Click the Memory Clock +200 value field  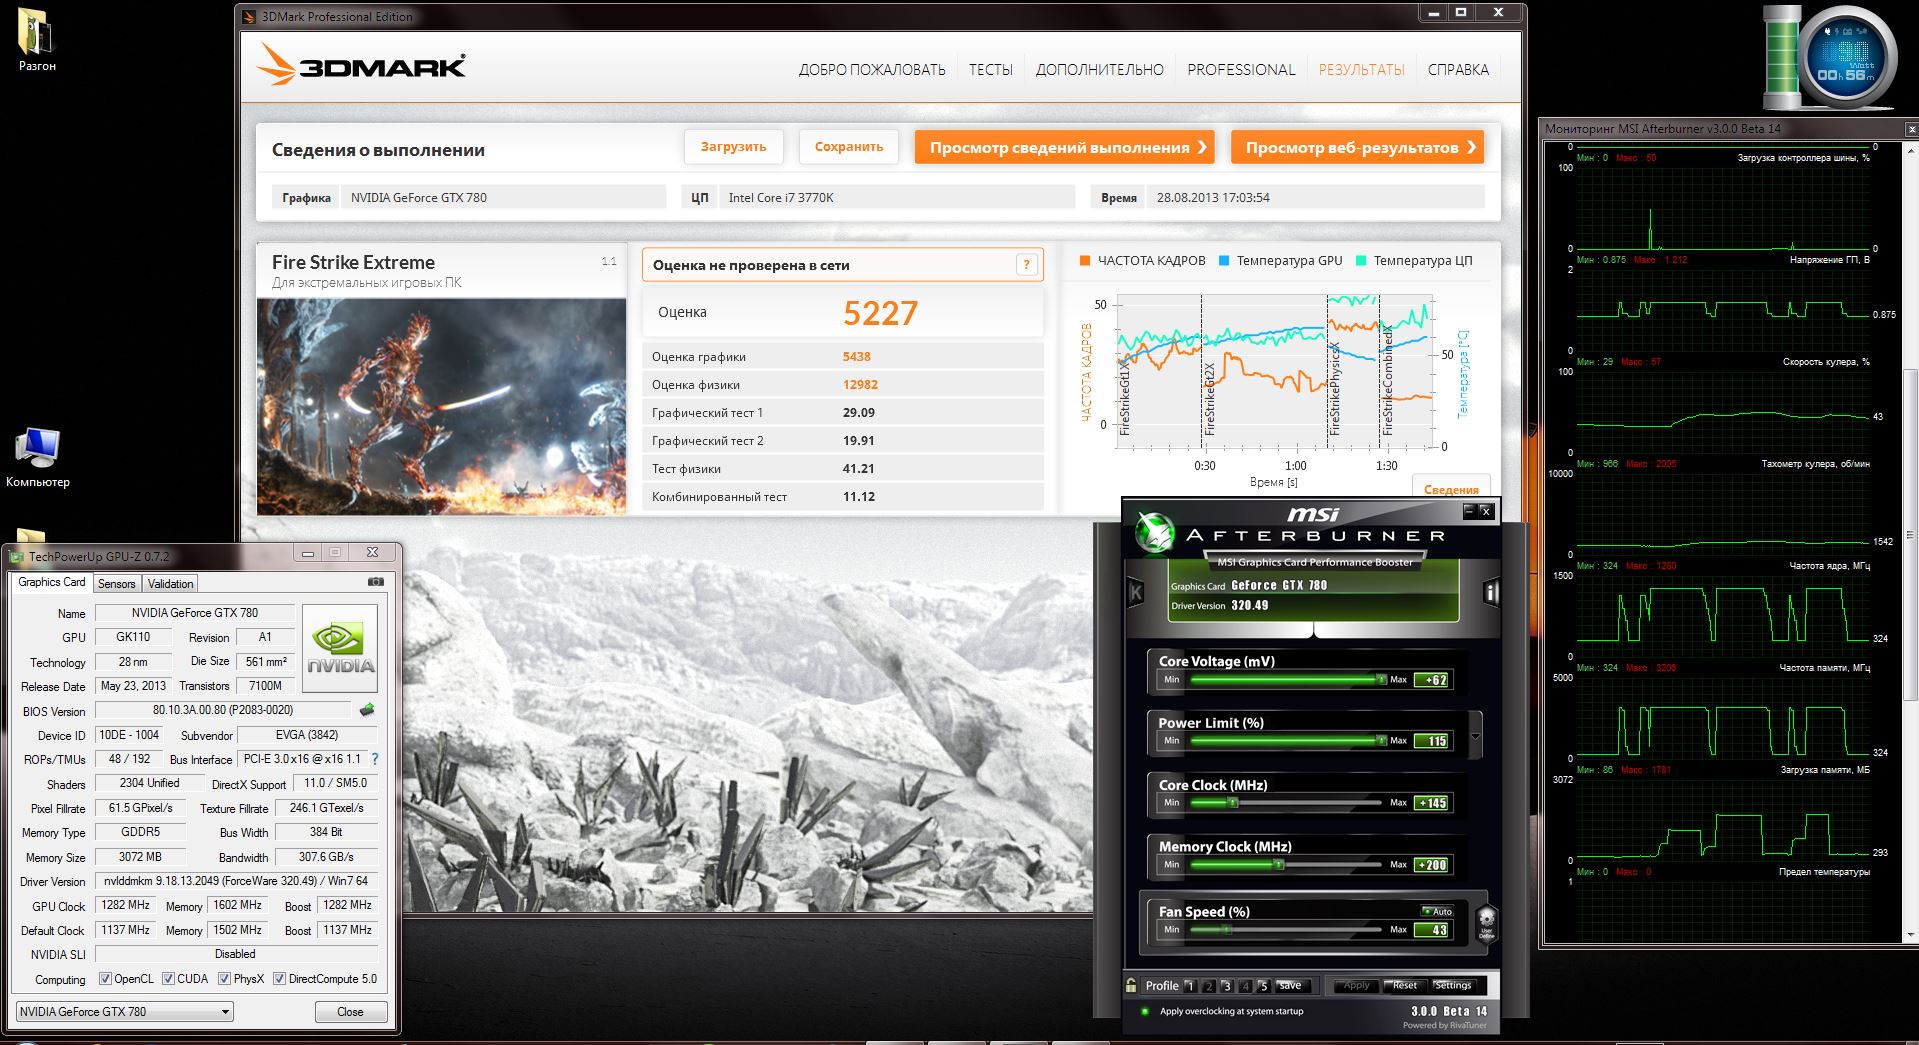point(1432,865)
